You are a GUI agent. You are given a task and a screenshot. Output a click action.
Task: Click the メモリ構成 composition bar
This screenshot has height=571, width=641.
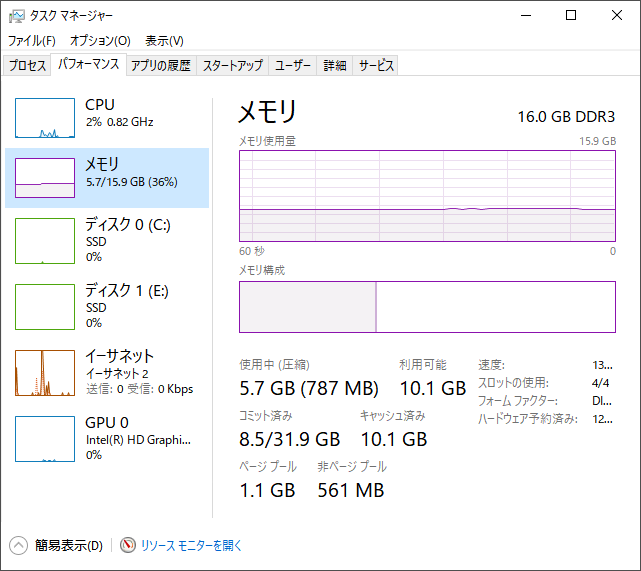pyautogui.click(x=427, y=307)
